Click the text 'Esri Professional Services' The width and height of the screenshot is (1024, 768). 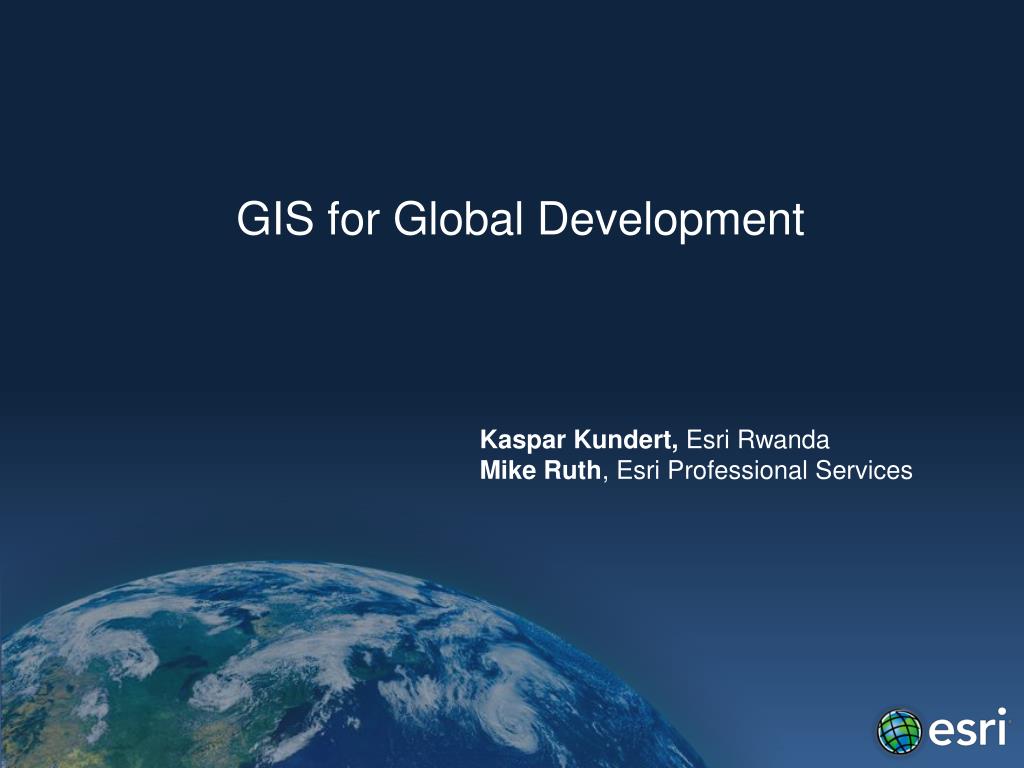click(764, 470)
